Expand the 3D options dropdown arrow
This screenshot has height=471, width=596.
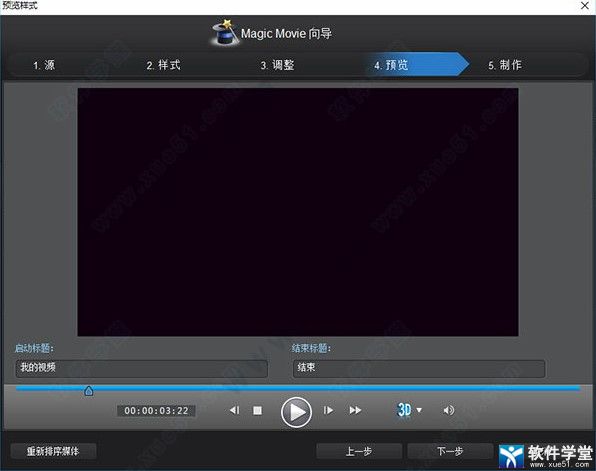coord(419,410)
